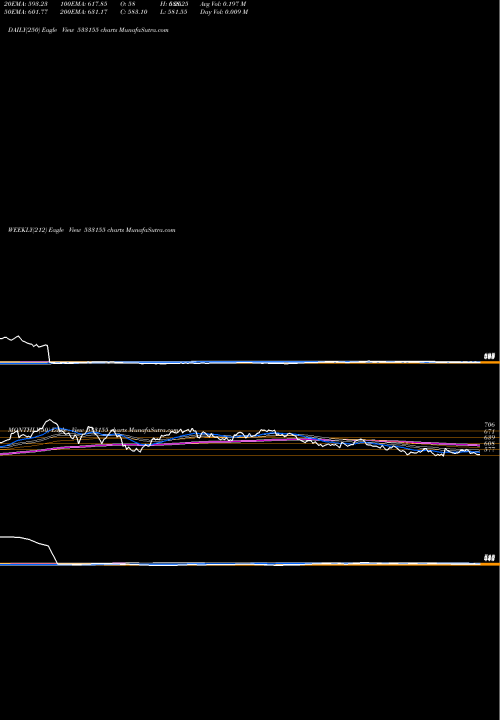Click the MONTHLY Eagle View chart title
This screenshot has width=500, height=720.
click(x=93, y=430)
